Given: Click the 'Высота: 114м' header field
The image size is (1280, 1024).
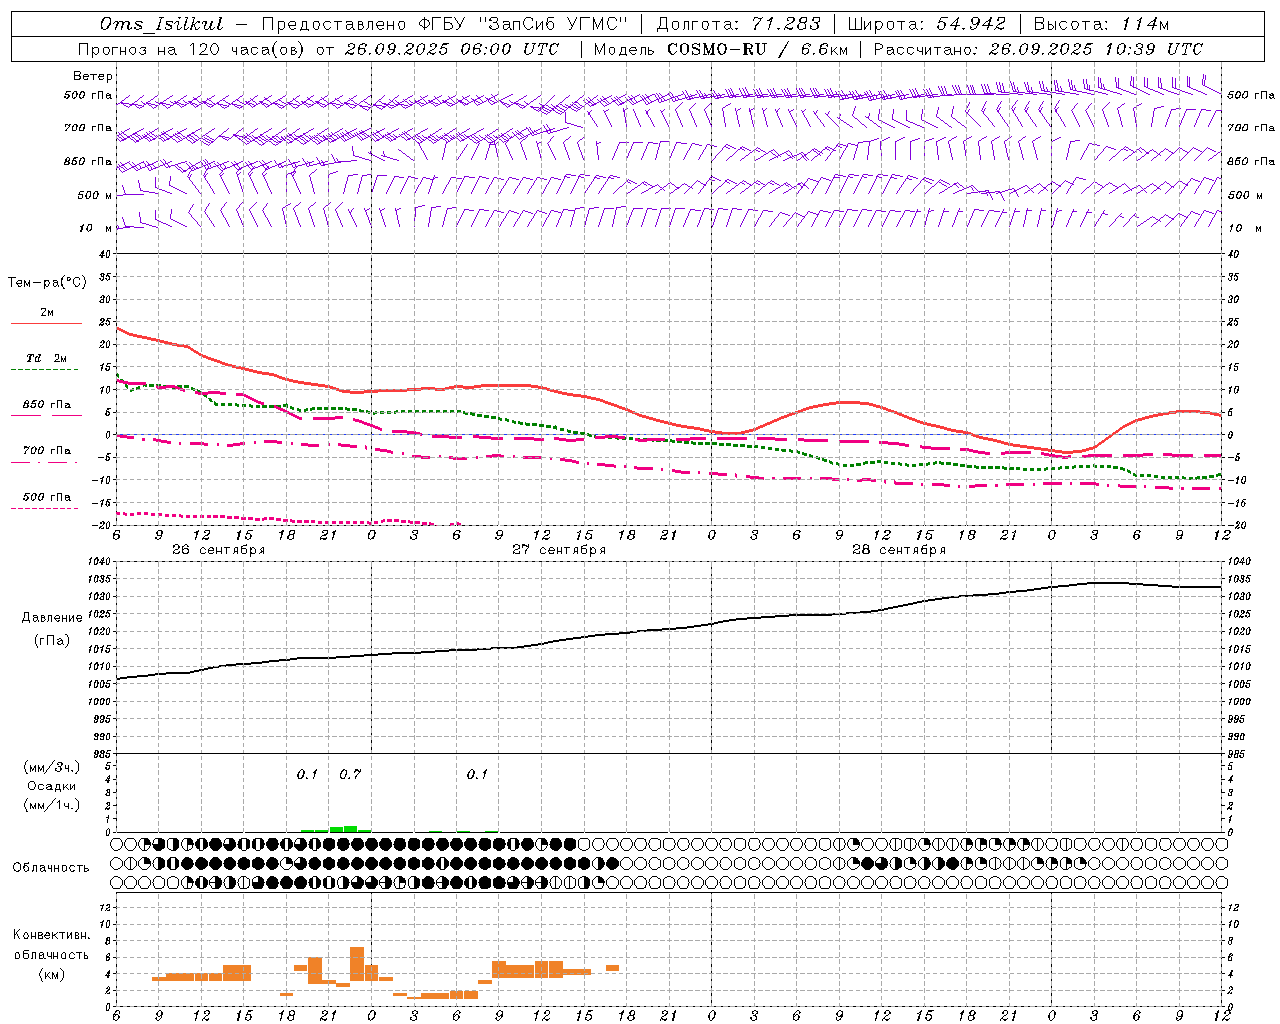Looking at the screenshot, I should tap(1101, 24).
